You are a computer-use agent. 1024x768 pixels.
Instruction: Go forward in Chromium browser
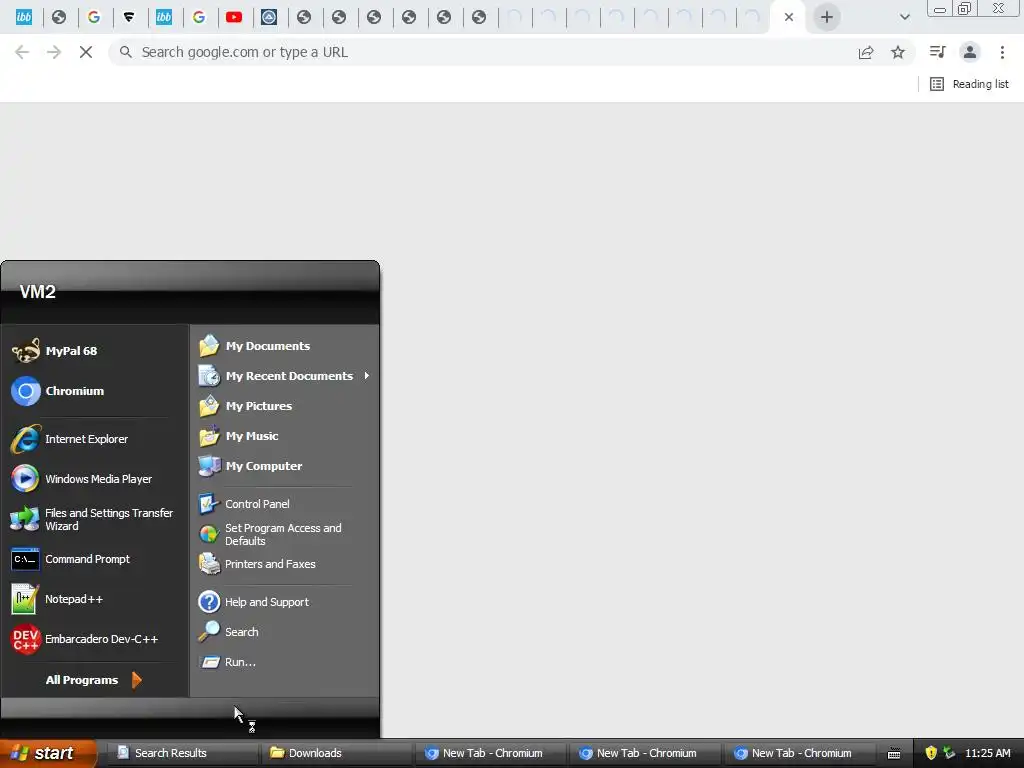point(54,52)
